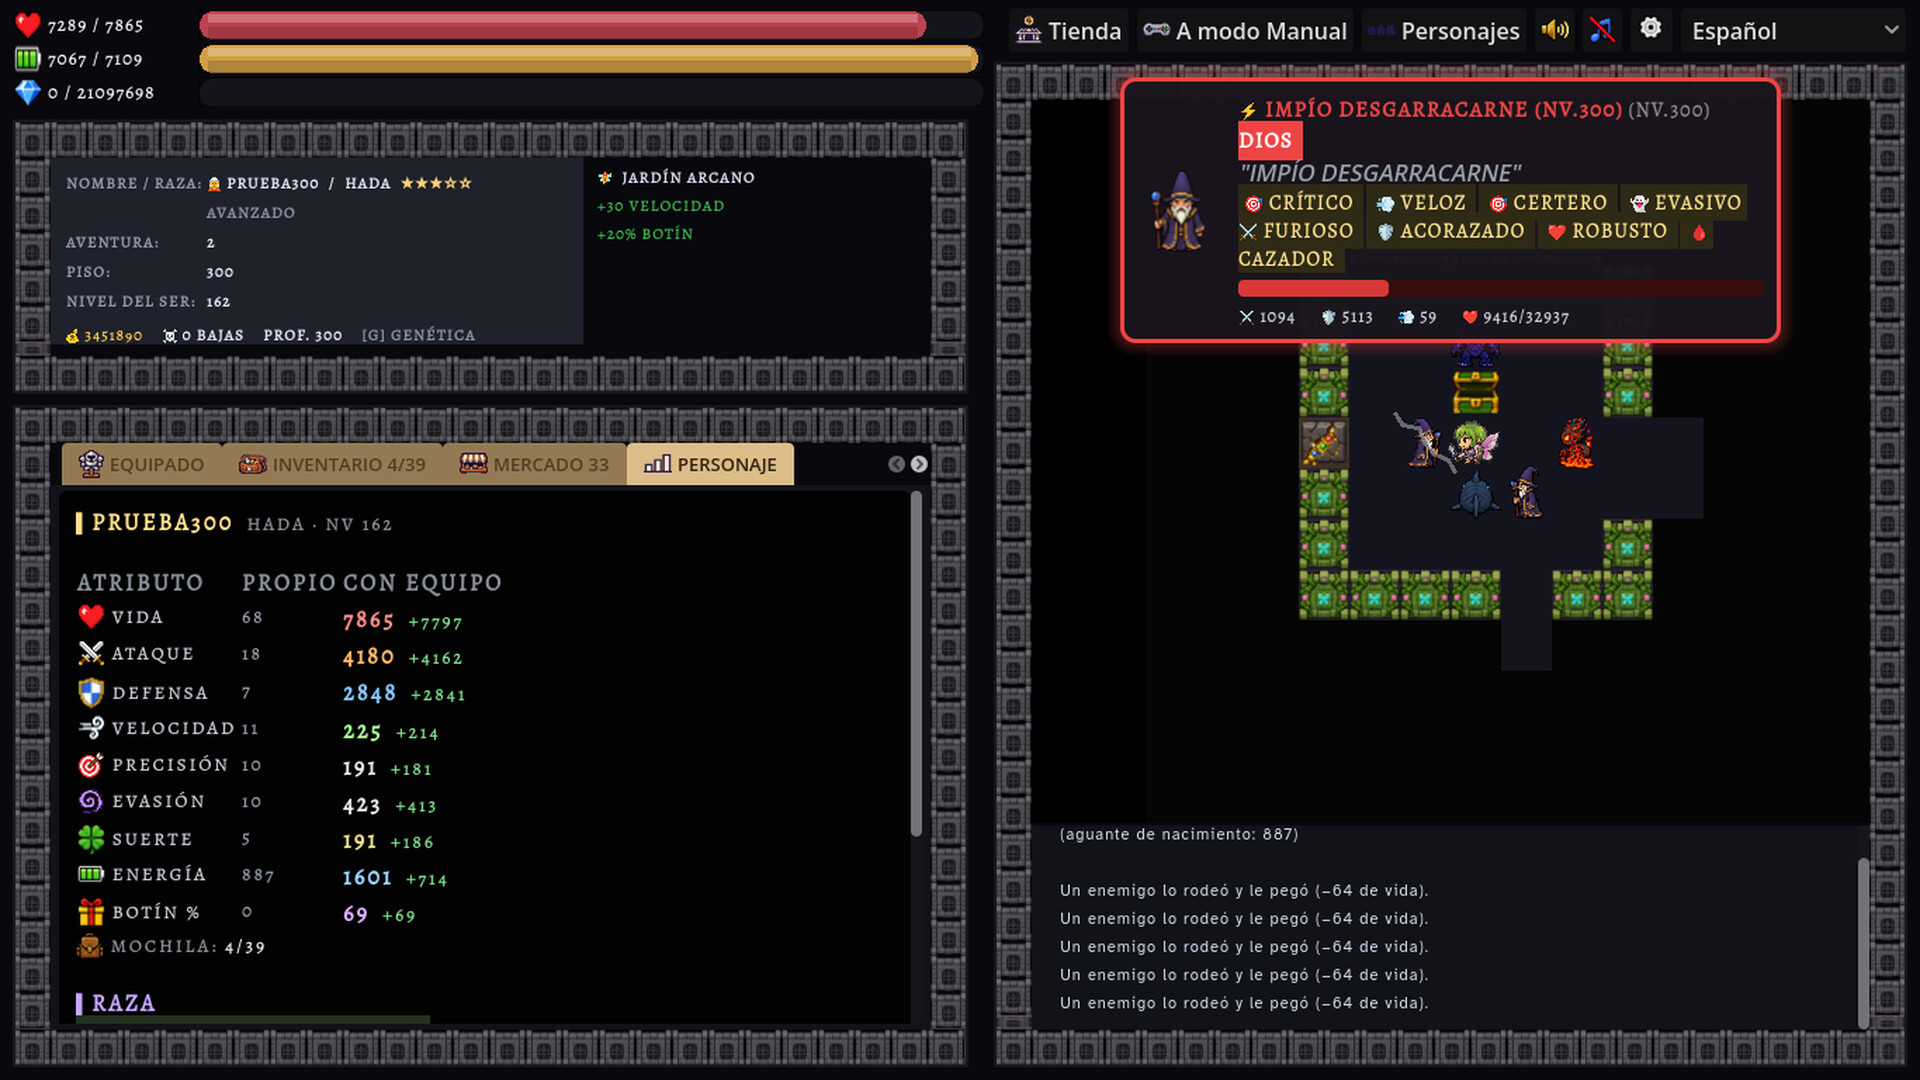The image size is (1920, 1080).
Task: Click the combat log scrollbar
Action: (x=1863, y=943)
